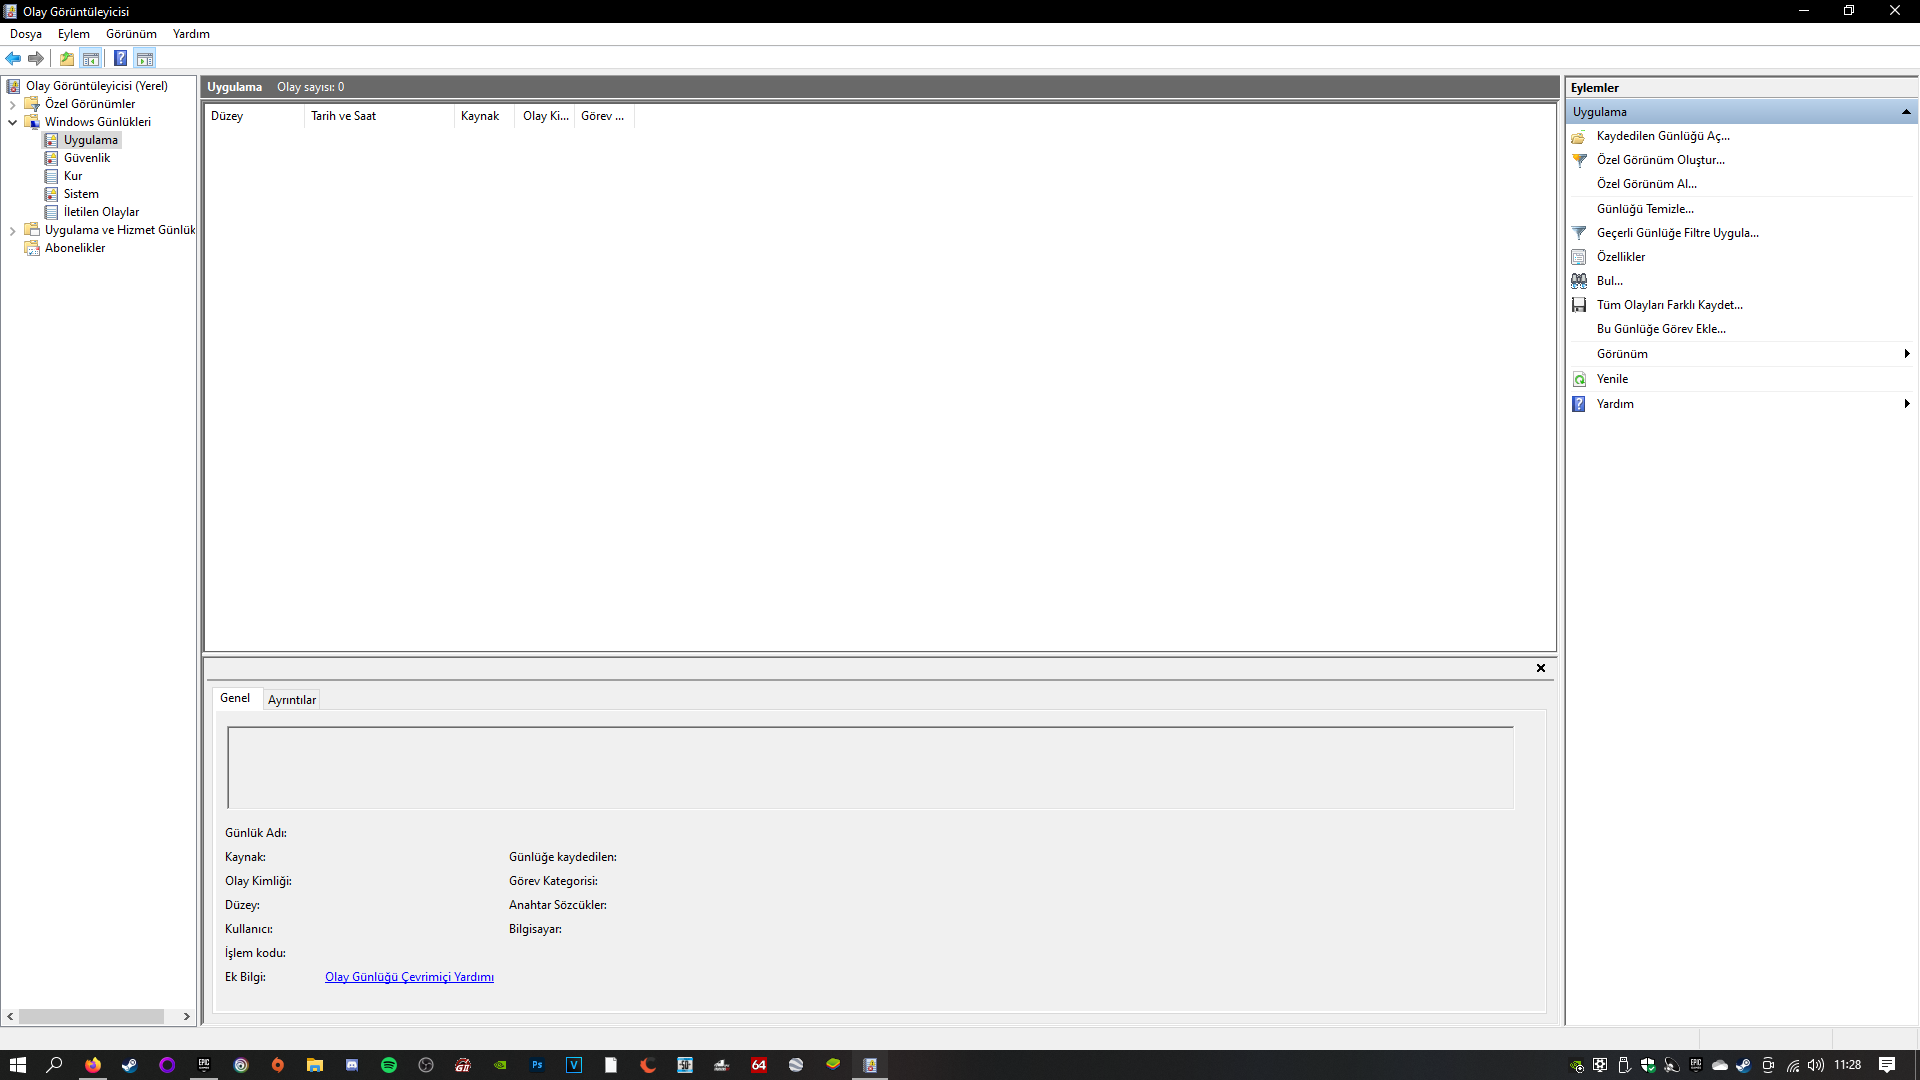1920x1080 pixels.
Task: Click the Windows Günlükleri folder label
Action: point(98,122)
